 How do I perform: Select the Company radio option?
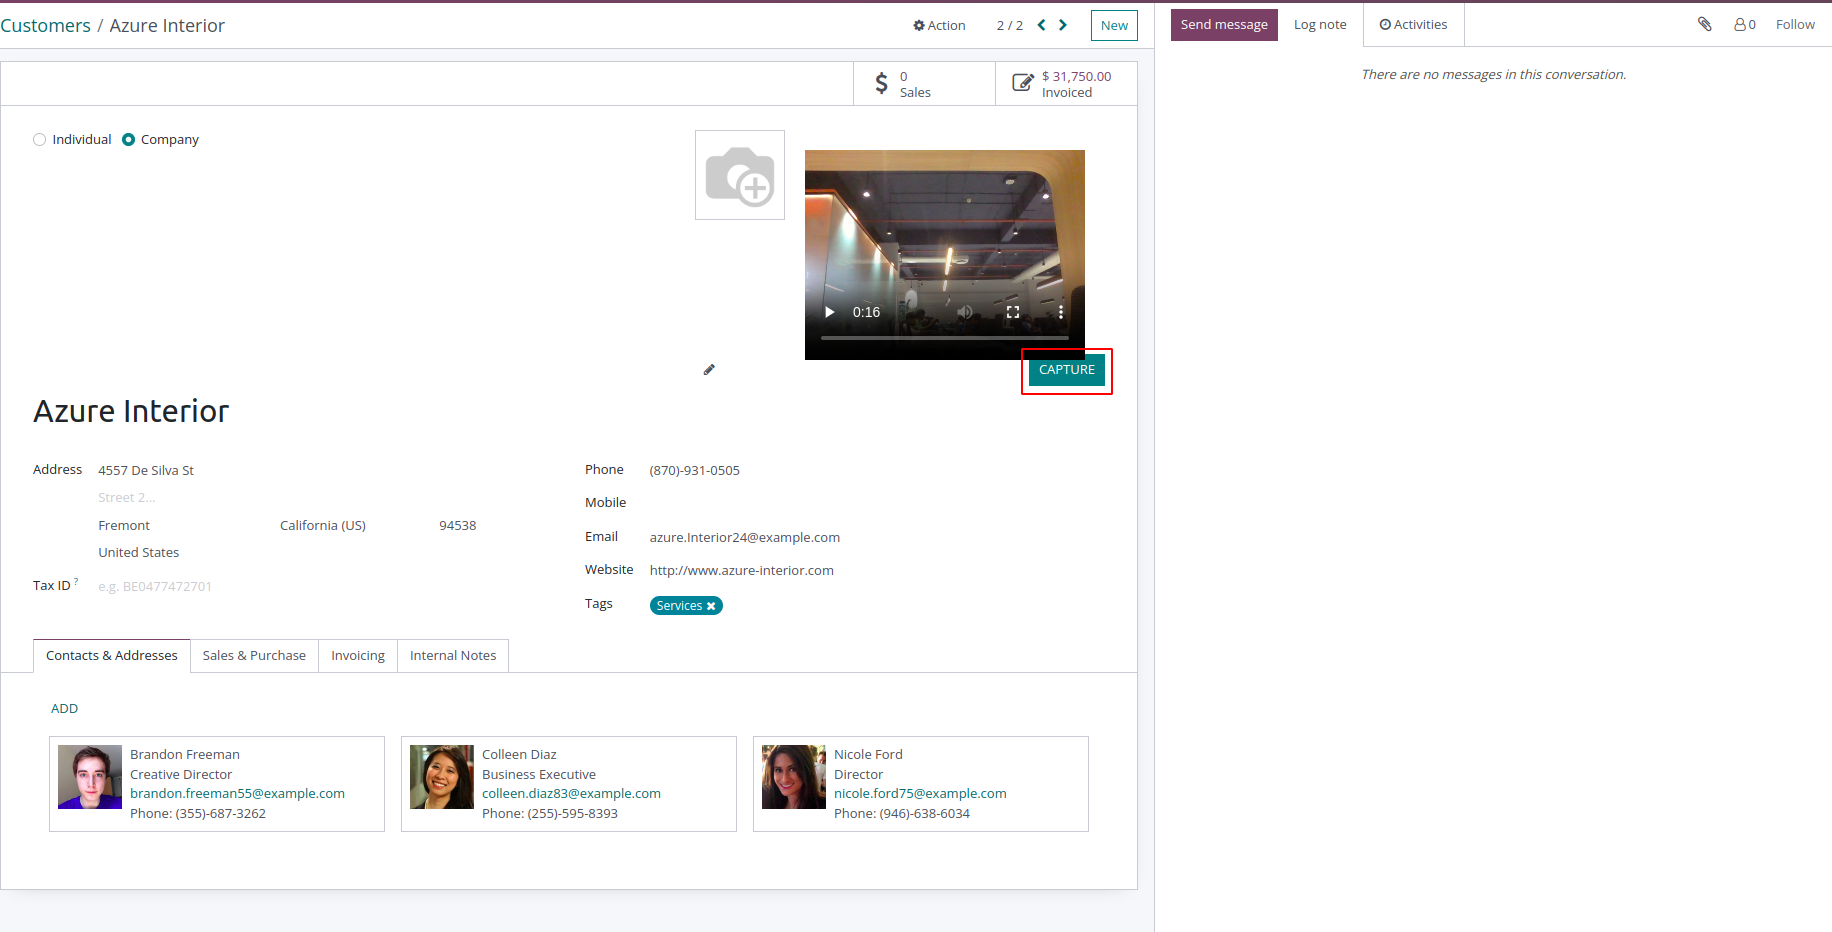[x=128, y=140]
